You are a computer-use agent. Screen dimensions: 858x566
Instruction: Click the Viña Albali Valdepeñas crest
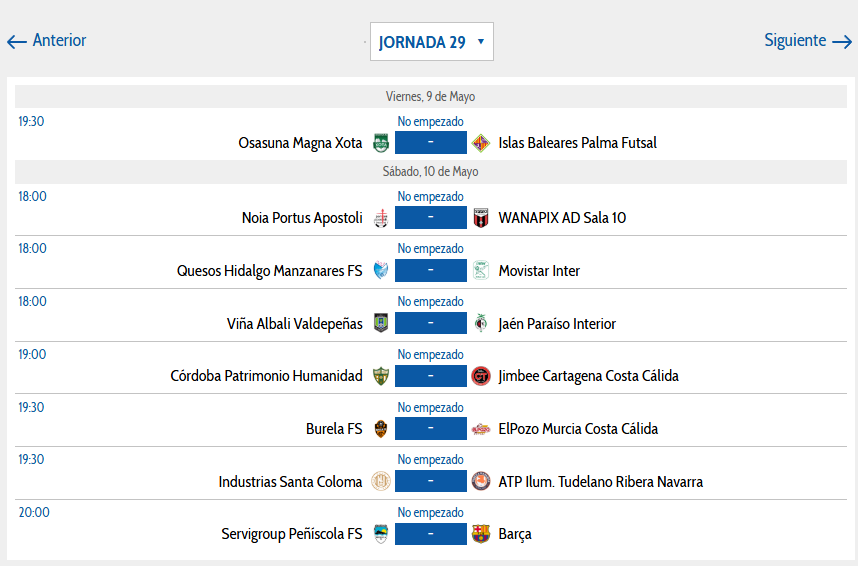[381, 323]
